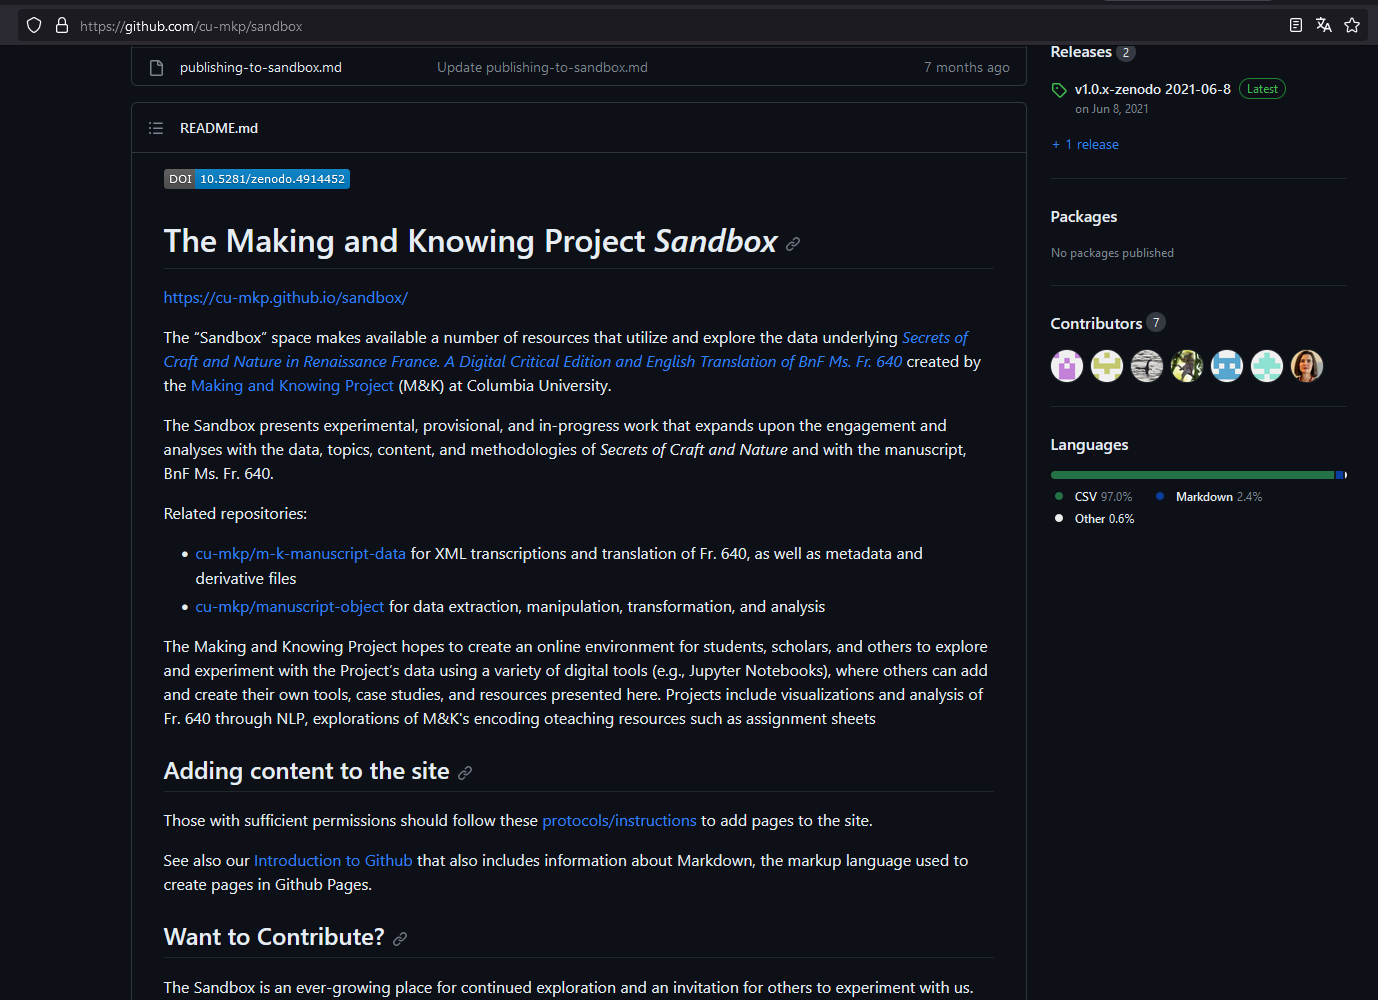Open Making and Knowing Project link

(x=292, y=386)
